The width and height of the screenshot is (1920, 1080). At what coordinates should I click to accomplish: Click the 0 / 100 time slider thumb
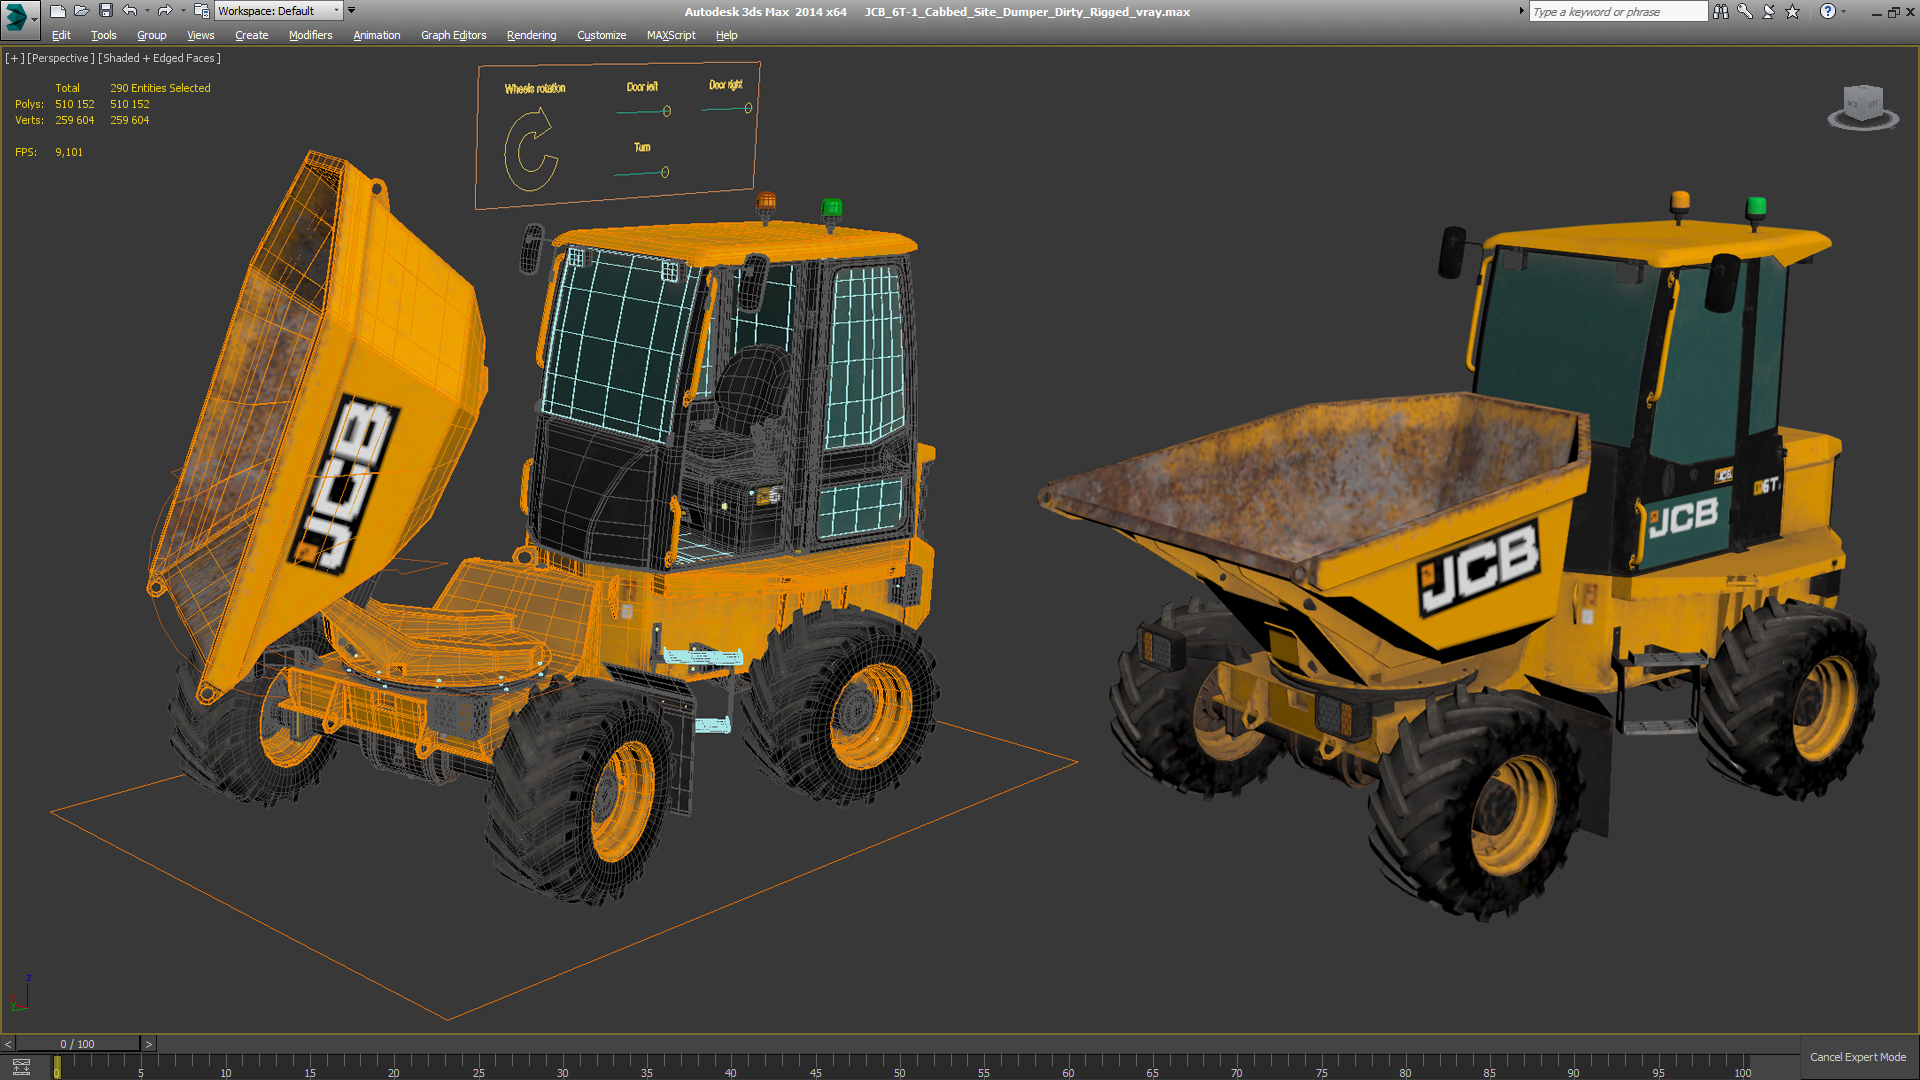[78, 1044]
